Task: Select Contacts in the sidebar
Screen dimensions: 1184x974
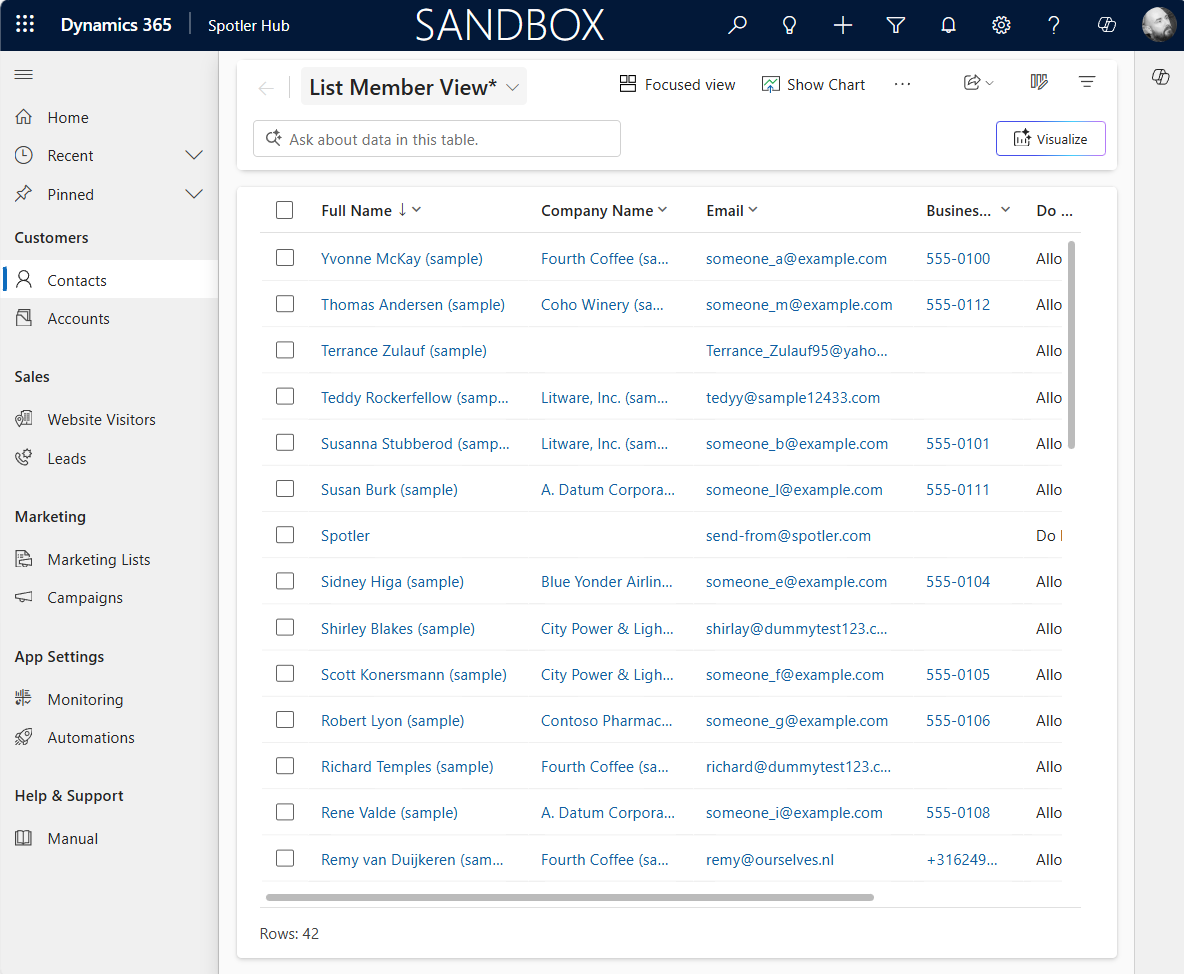Action: tap(109, 280)
